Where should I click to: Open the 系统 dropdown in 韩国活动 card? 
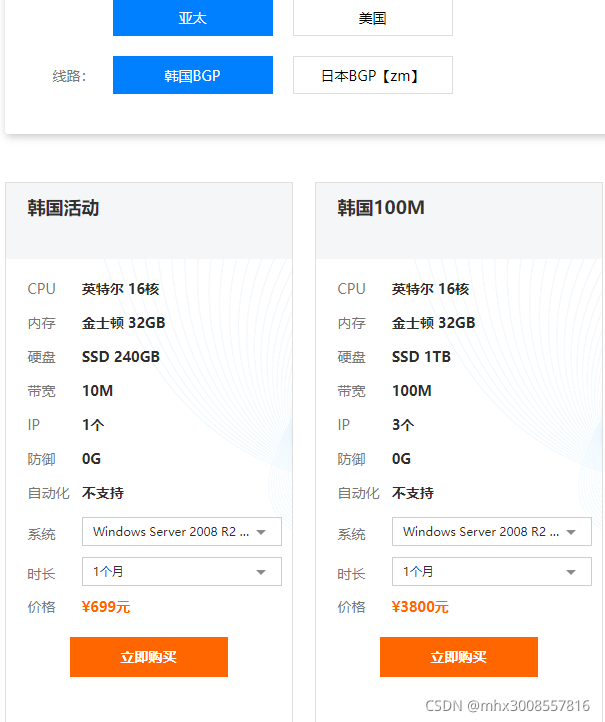click(x=181, y=532)
